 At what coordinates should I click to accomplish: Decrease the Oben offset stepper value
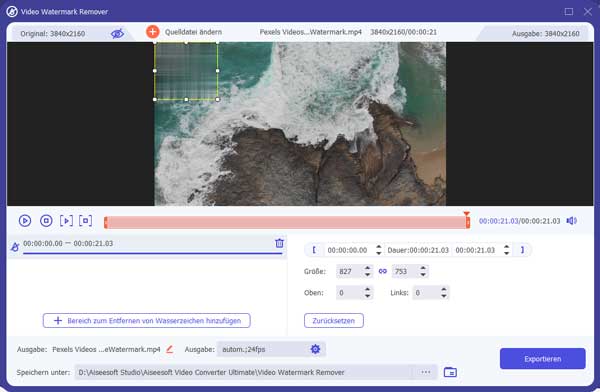click(367, 296)
